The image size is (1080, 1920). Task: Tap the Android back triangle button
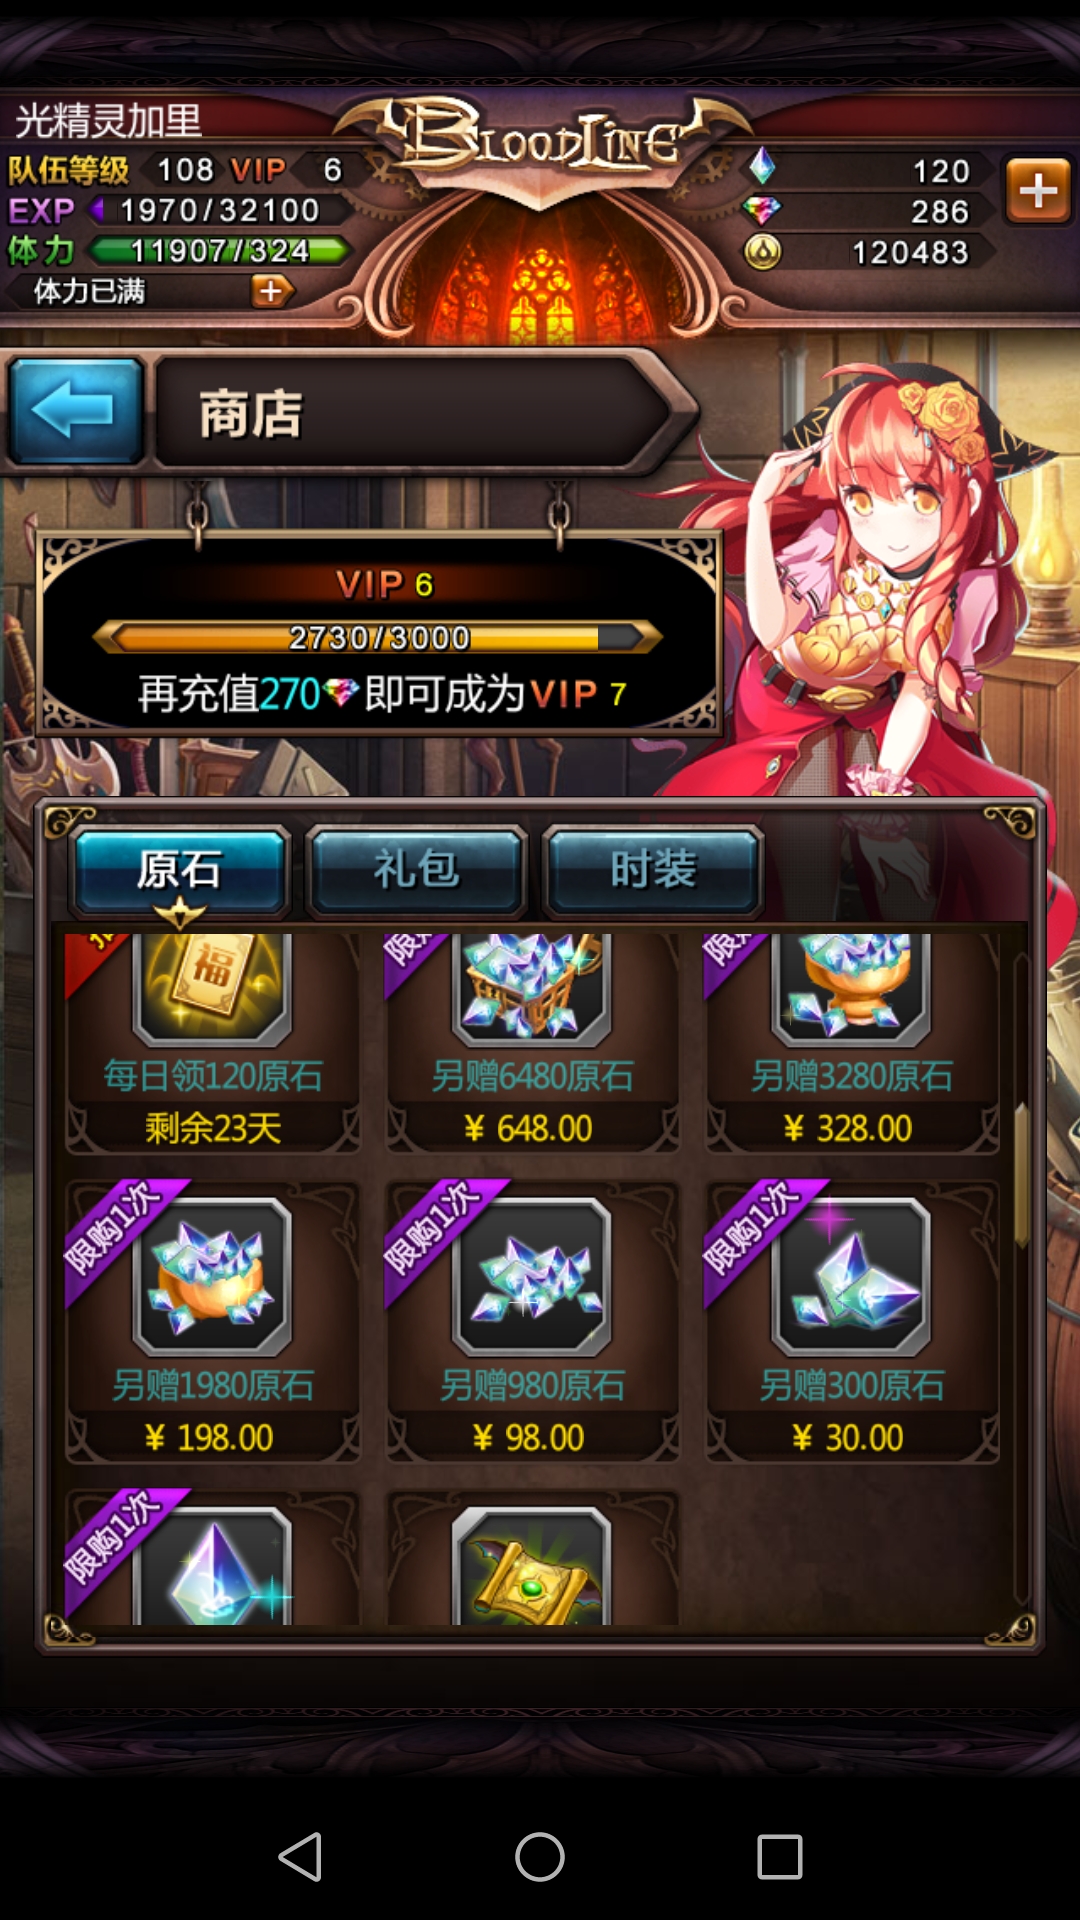[300, 1857]
